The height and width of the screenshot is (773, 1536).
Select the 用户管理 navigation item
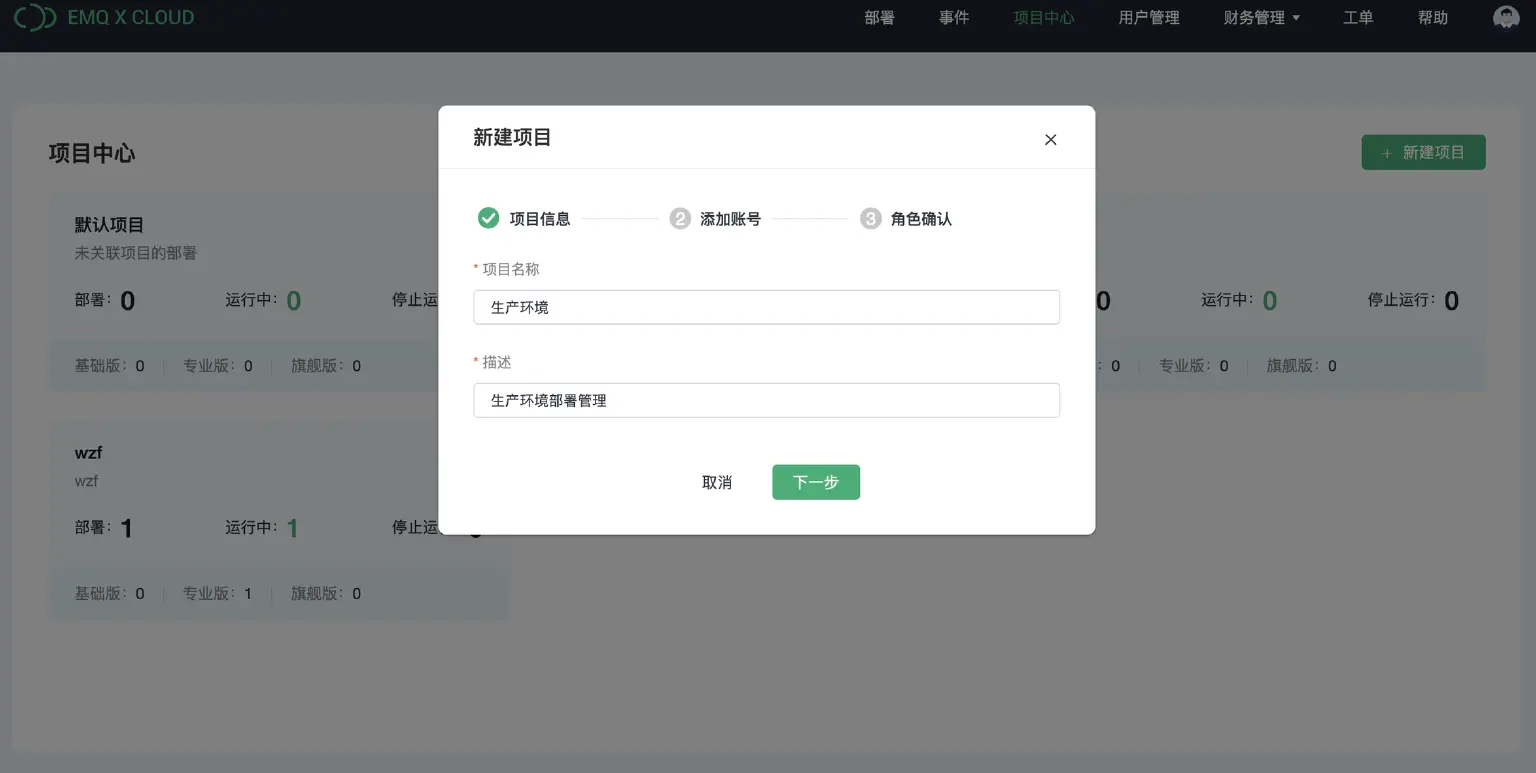[1148, 17]
